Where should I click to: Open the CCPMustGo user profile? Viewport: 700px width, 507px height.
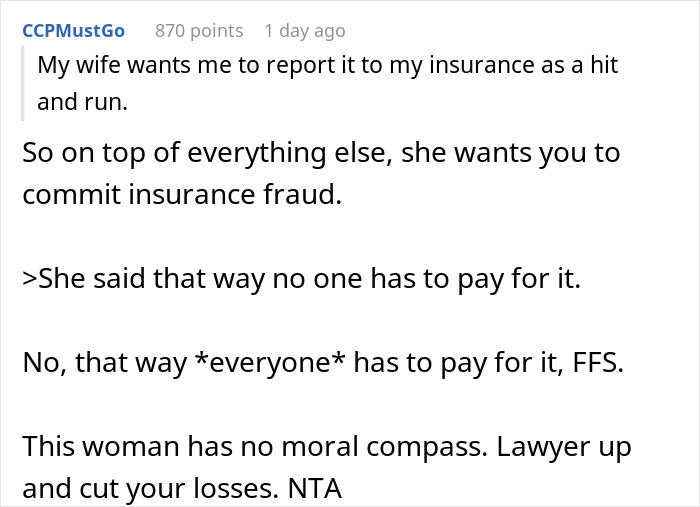point(73,30)
